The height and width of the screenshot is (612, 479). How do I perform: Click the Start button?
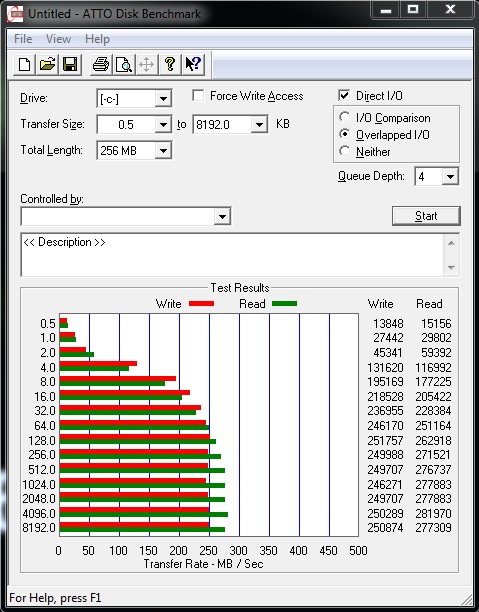(x=426, y=216)
